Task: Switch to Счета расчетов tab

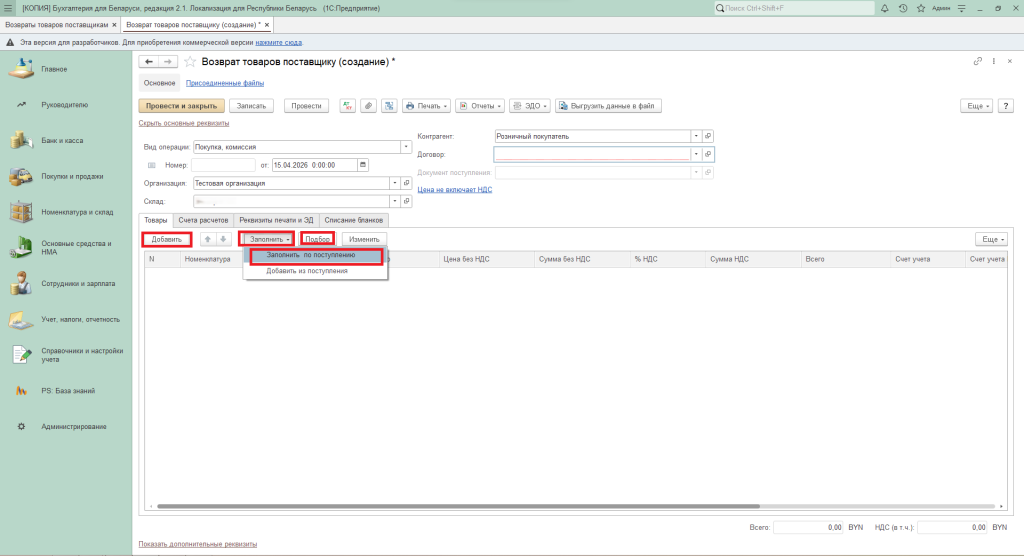Action: 204,220
